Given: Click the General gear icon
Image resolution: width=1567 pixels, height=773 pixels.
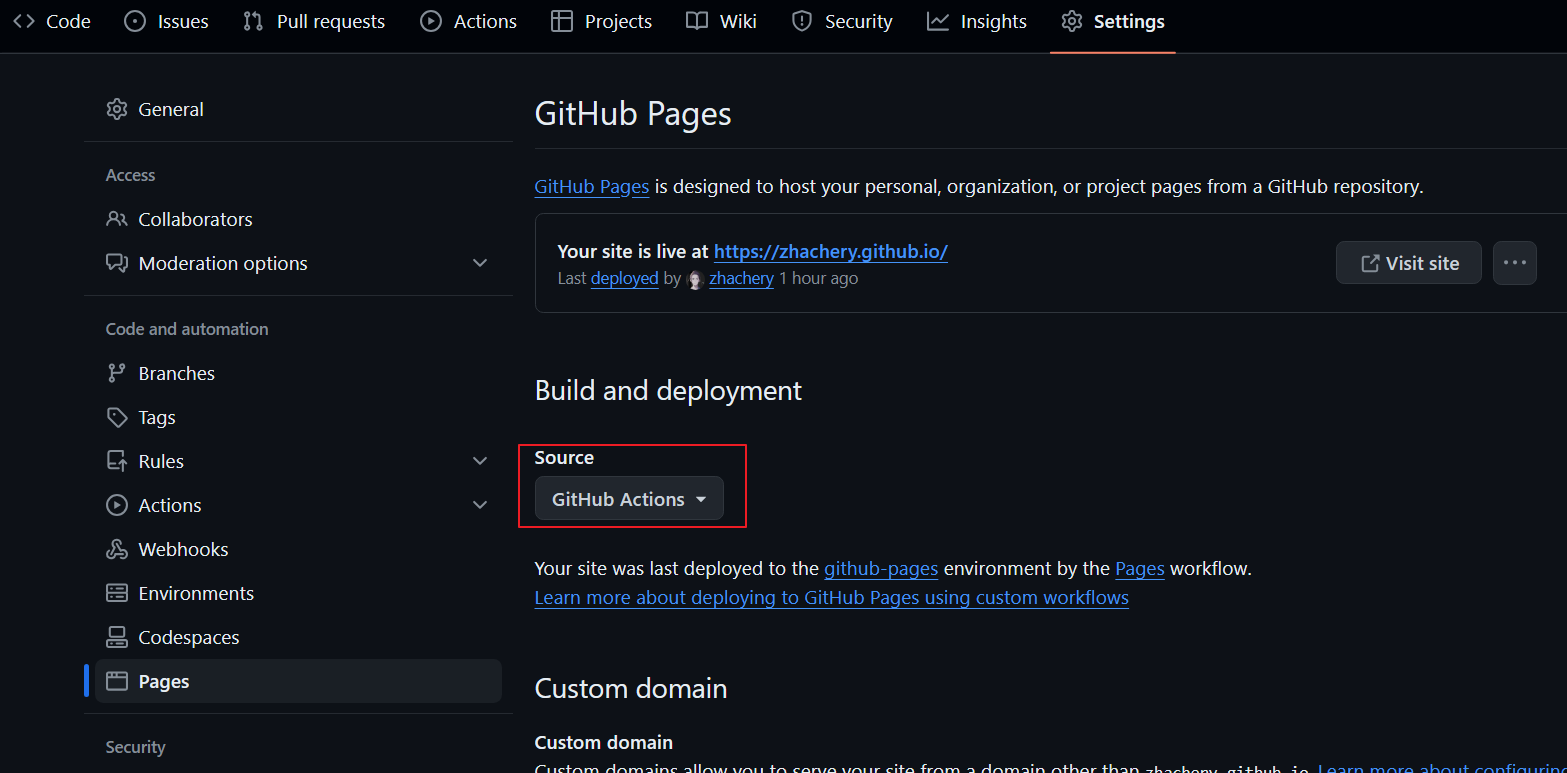Looking at the screenshot, I should point(118,108).
